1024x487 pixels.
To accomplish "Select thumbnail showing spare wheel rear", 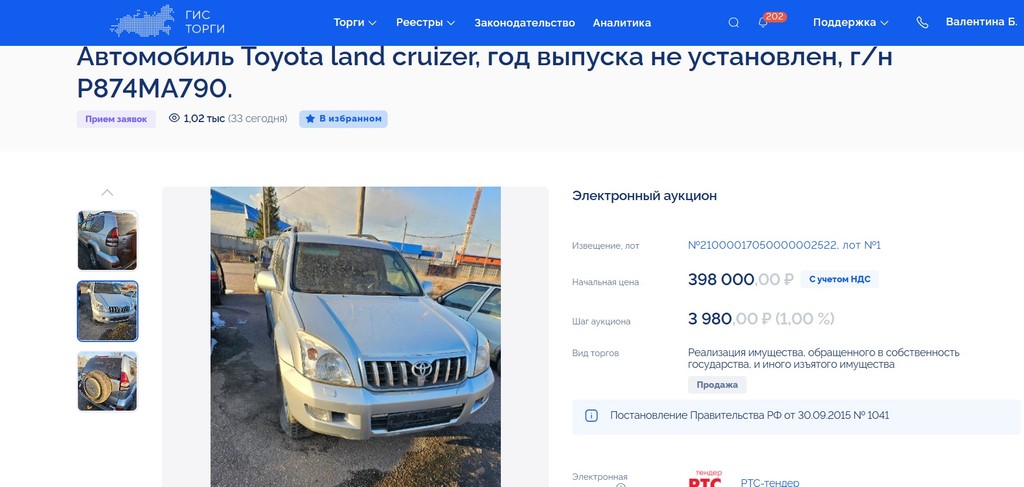I will pyautogui.click(x=107, y=381).
